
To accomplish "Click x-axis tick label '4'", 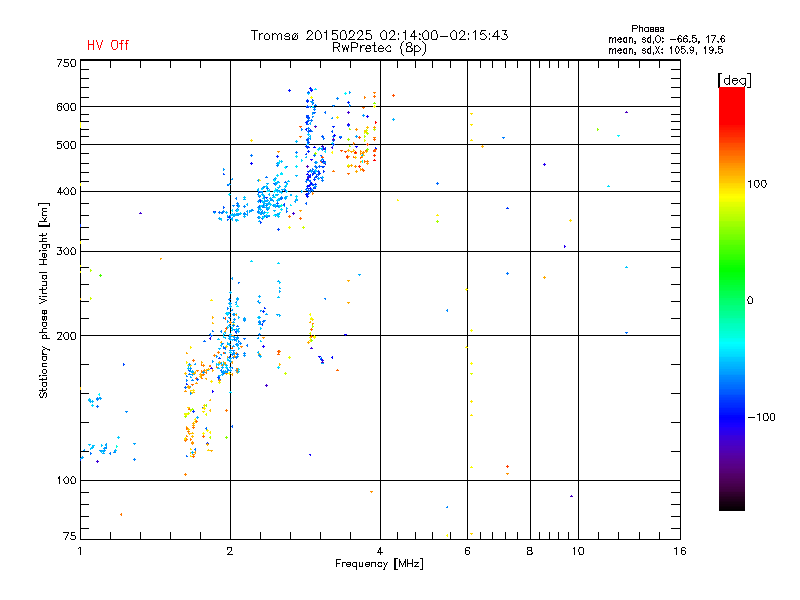I will tap(380, 551).
